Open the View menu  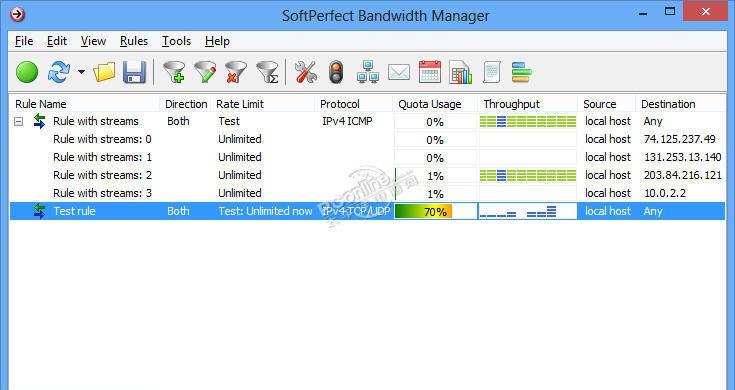(x=93, y=41)
